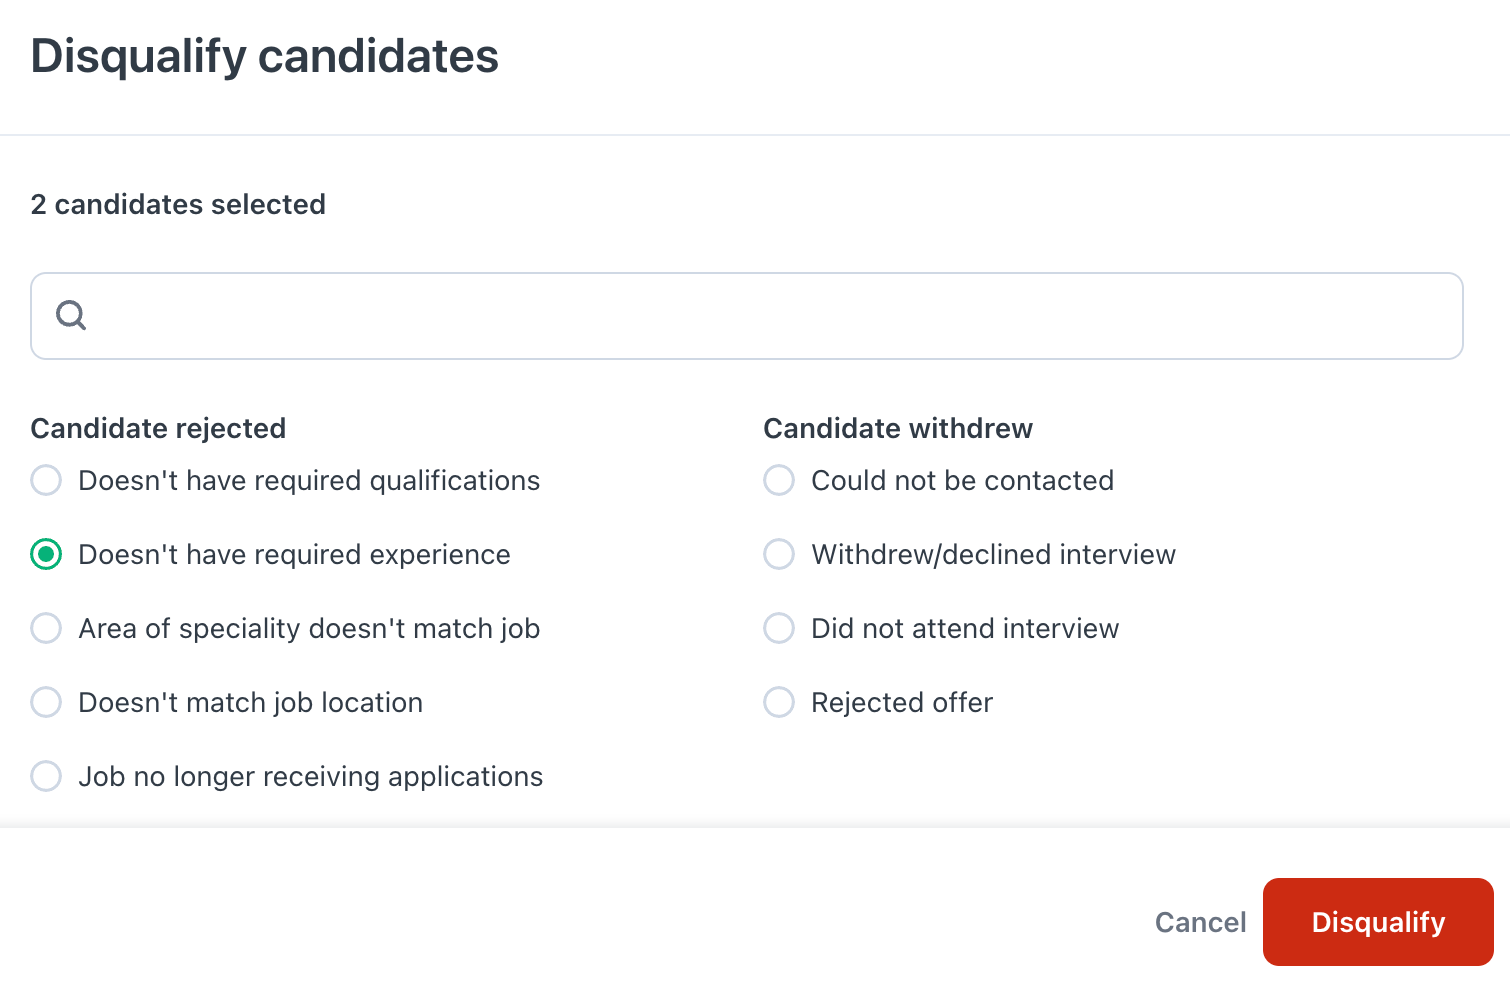Viewport: 1510px width, 982px height.
Task: Focus the disqualify reason search field
Action: pos(747,316)
